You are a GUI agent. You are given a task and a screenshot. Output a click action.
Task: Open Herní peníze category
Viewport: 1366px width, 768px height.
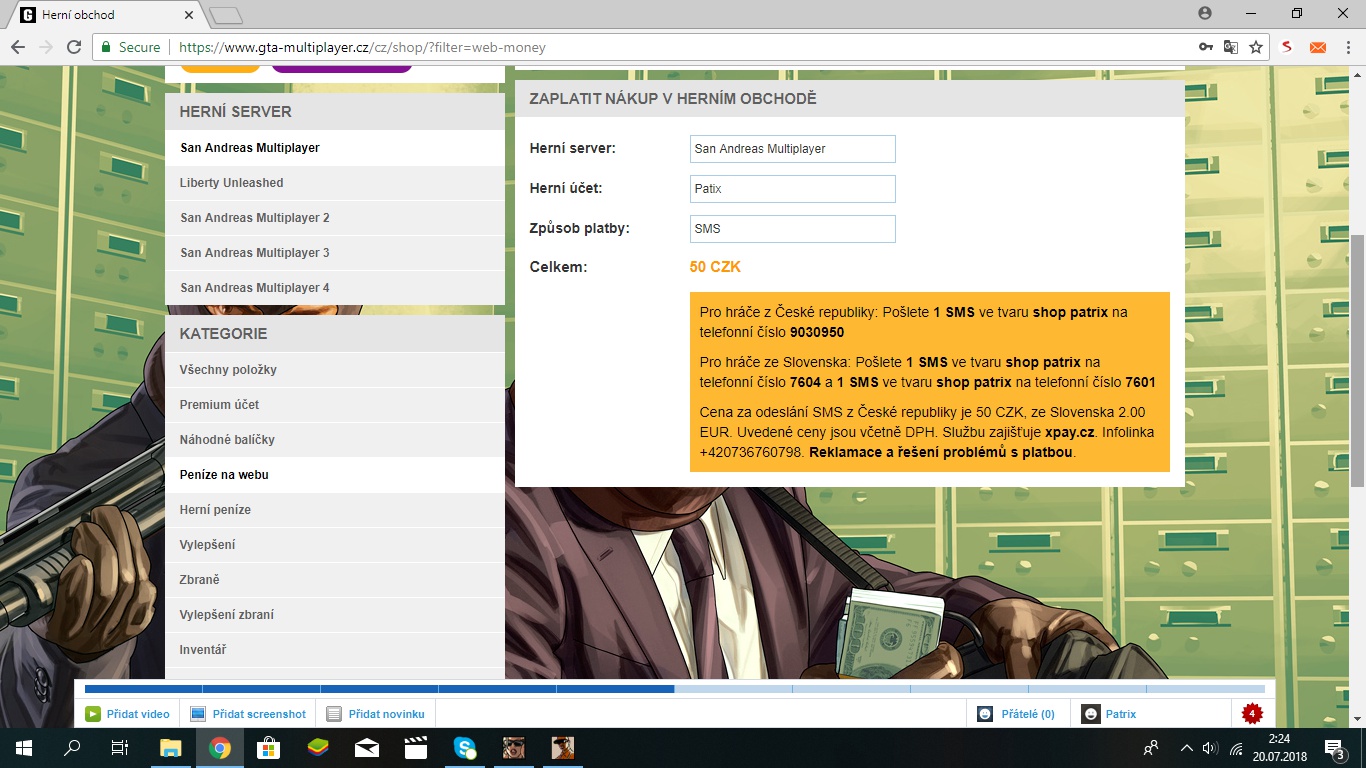point(335,510)
